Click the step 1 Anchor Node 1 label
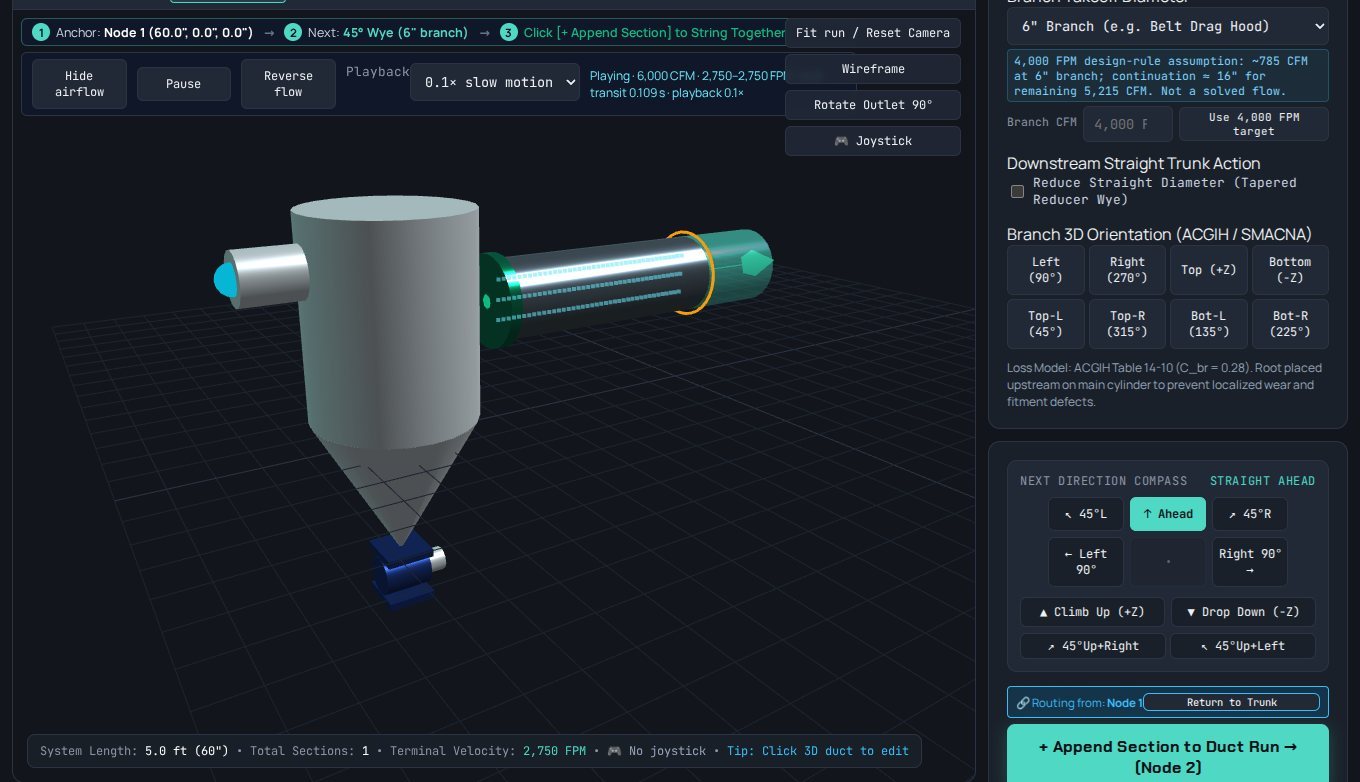Image resolution: width=1360 pixels, height=782 pixels. [x=154, y=33]
